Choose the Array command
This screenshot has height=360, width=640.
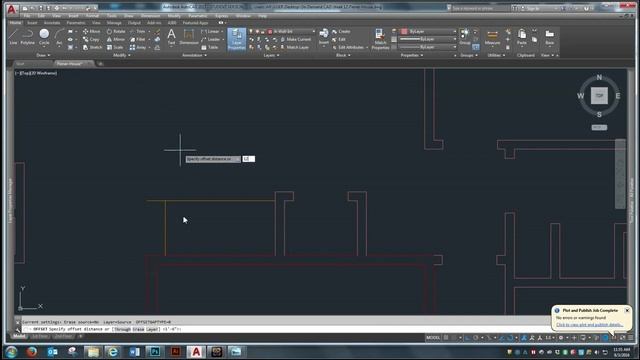tap(138, 47)
